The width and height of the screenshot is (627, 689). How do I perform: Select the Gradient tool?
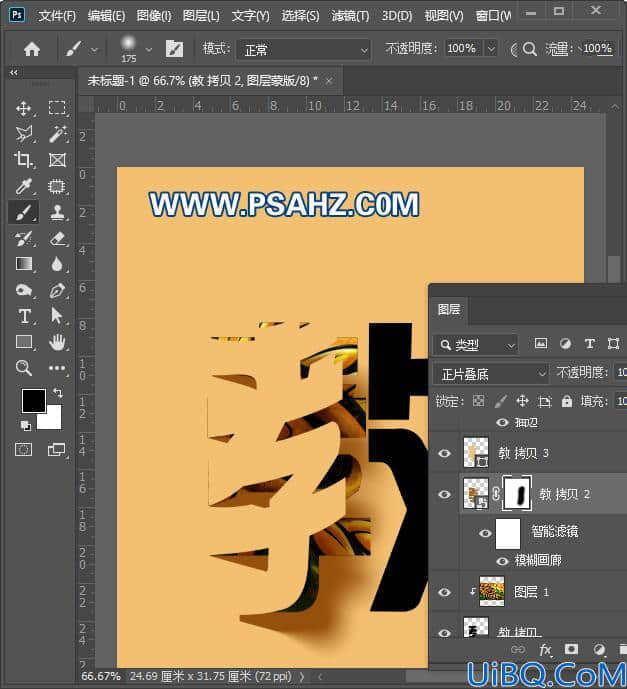click(x=23, y=264)
